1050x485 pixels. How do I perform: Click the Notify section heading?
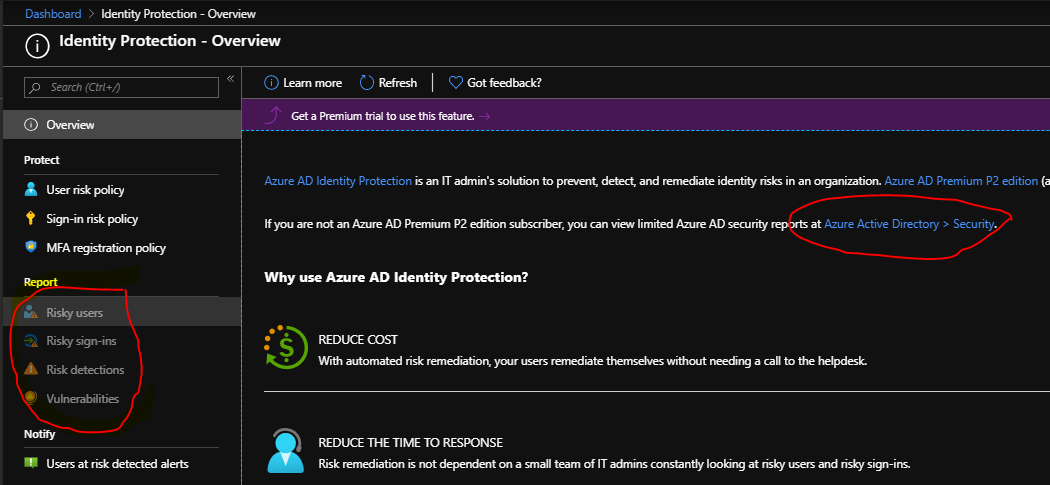point(40,433)
